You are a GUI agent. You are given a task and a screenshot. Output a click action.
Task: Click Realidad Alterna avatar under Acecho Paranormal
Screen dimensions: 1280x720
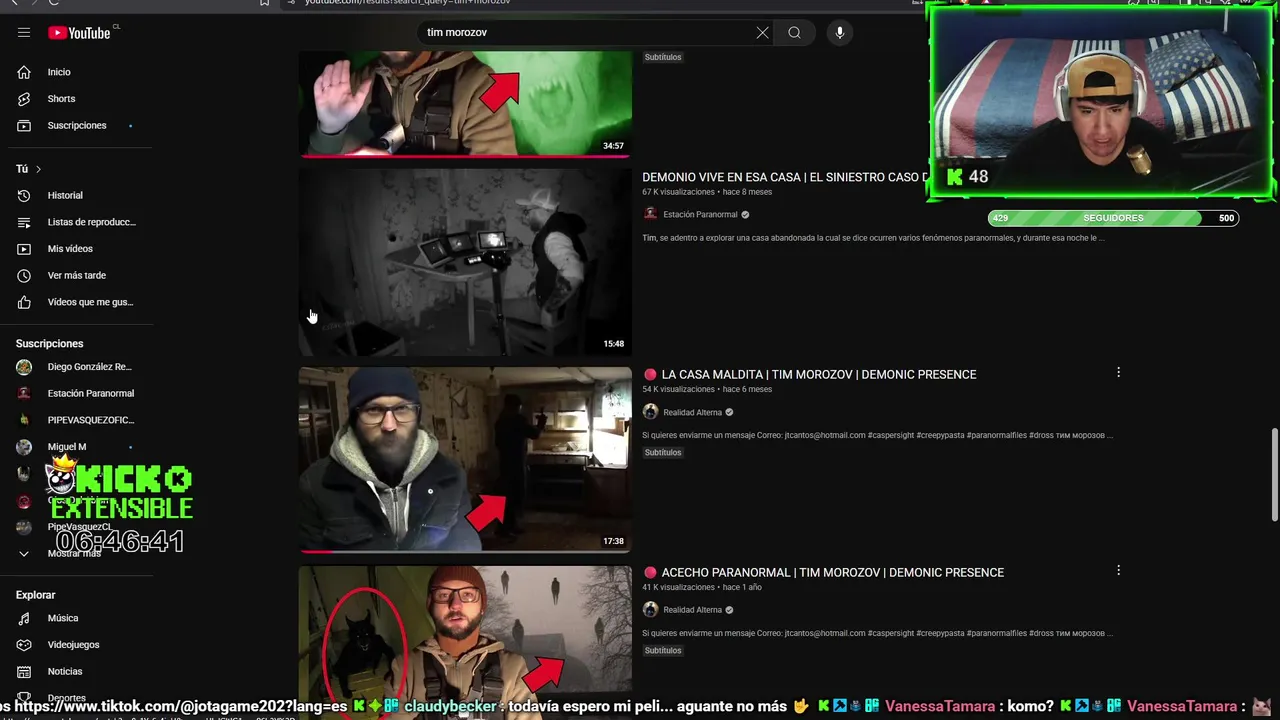[x=650, y=610]
